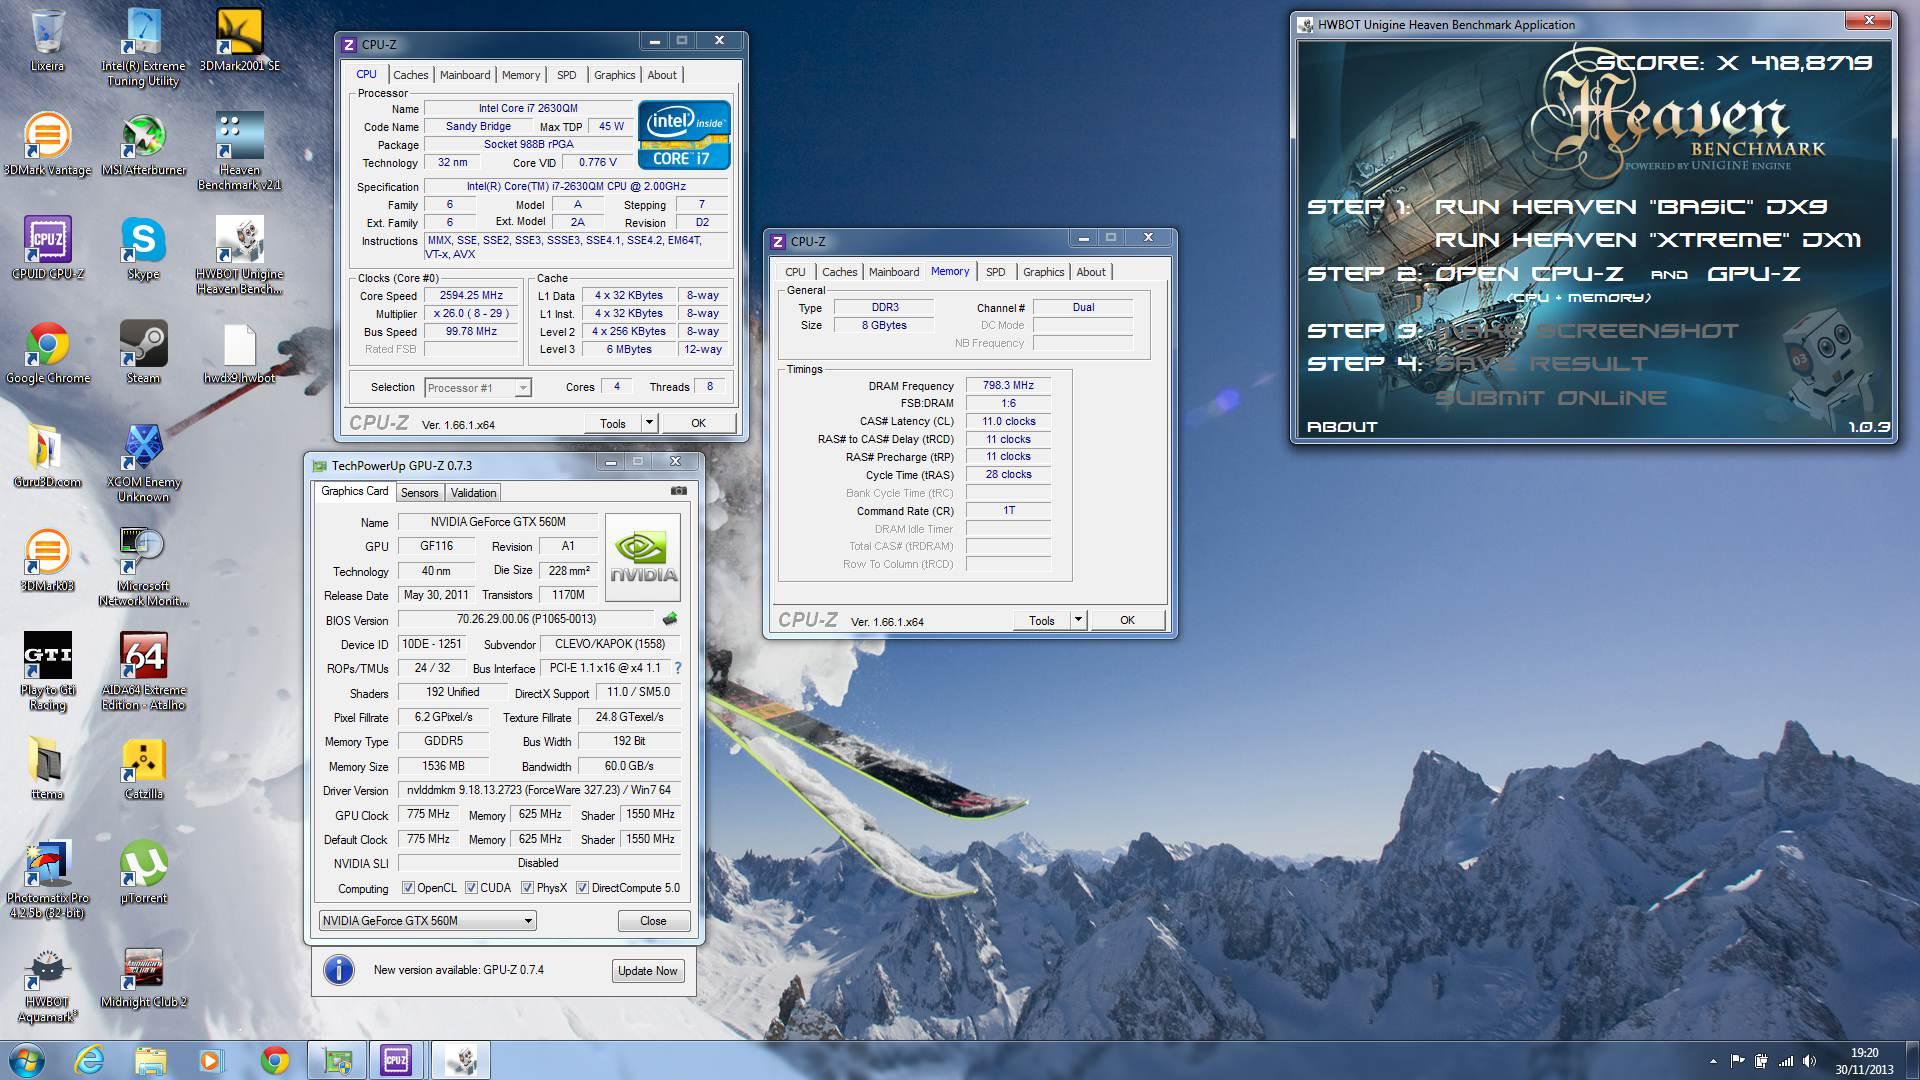Open 3DMark03 desktop icon
The image size is (1920, 1080).
(47, 560)
